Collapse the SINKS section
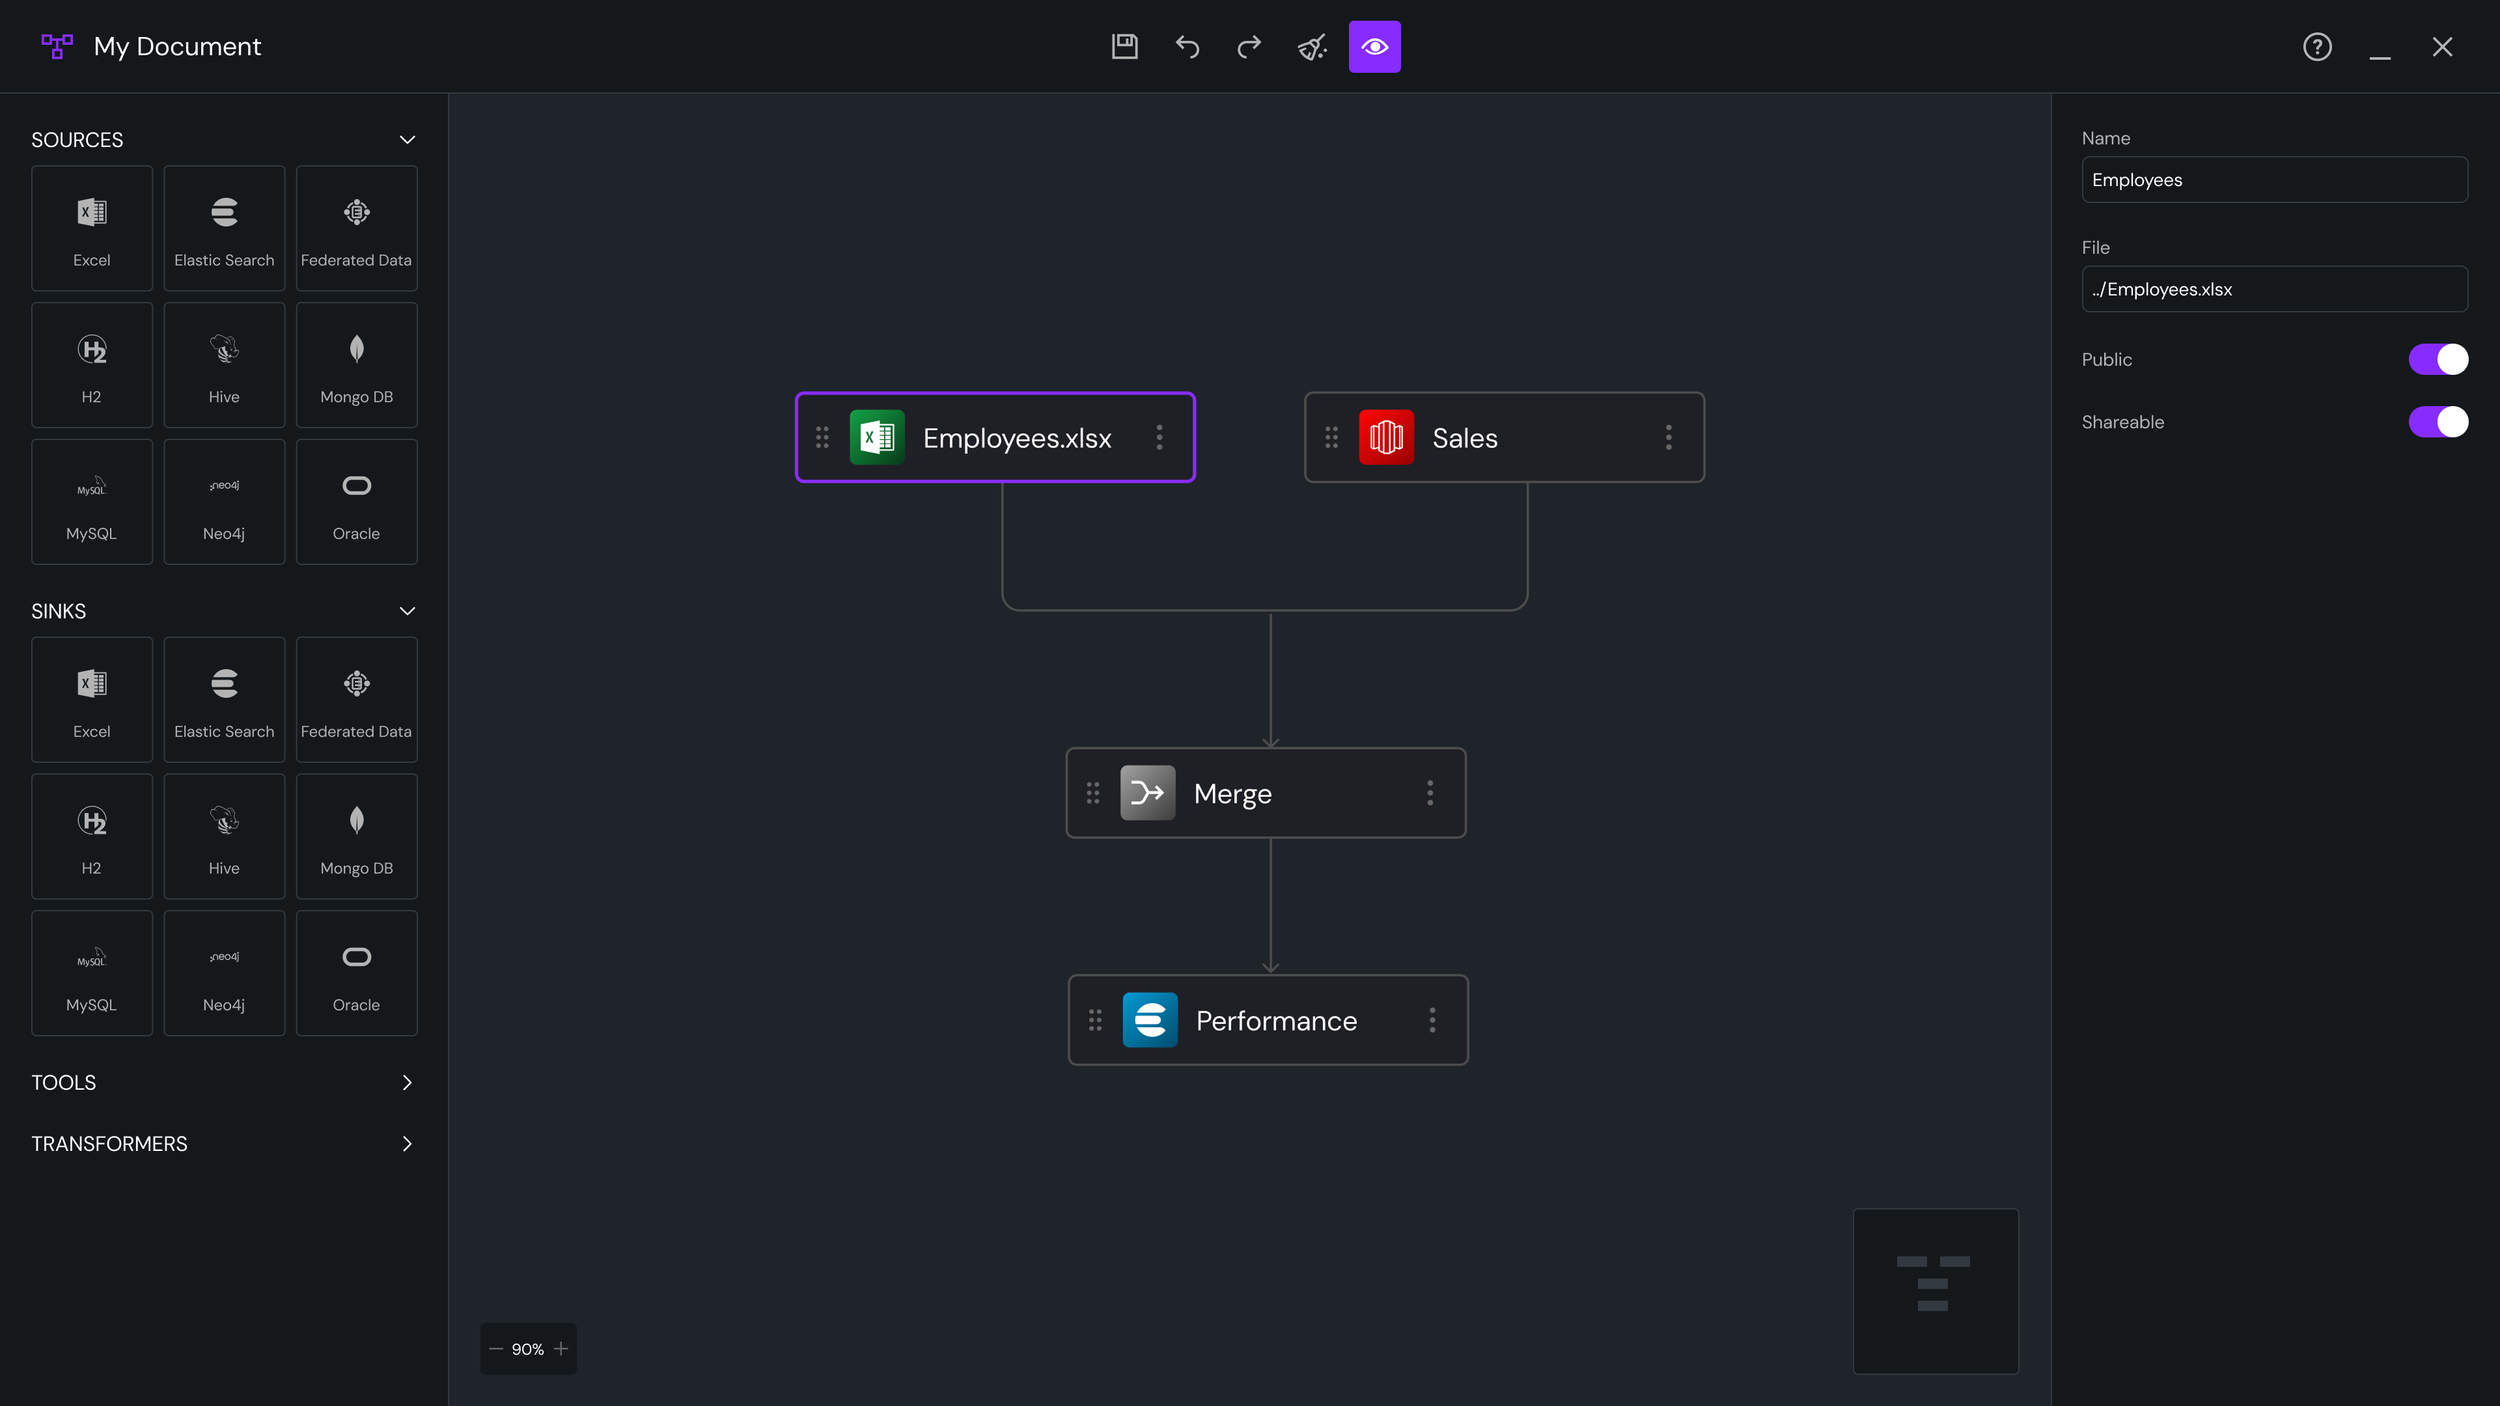The image size is (2500, 1406). (407, 611)
